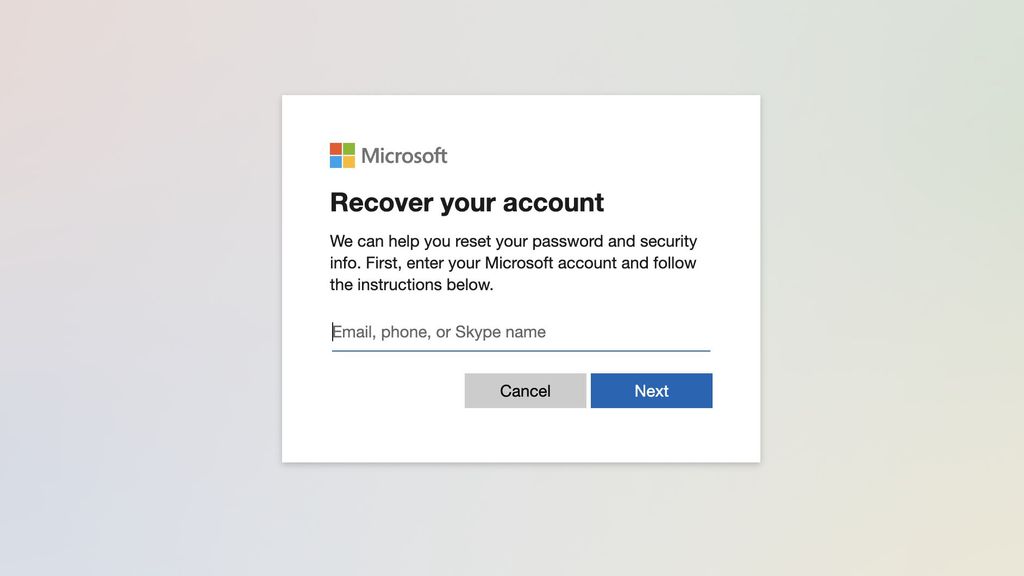Select the yellow square in the Microsoft logo
Screen dimensions: 1024x576
coord(348,161)
